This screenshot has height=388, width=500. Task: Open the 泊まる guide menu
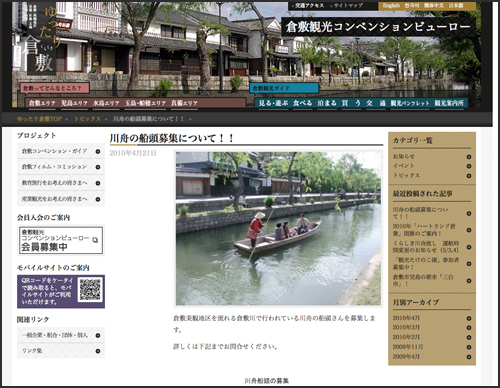(327, 103)
